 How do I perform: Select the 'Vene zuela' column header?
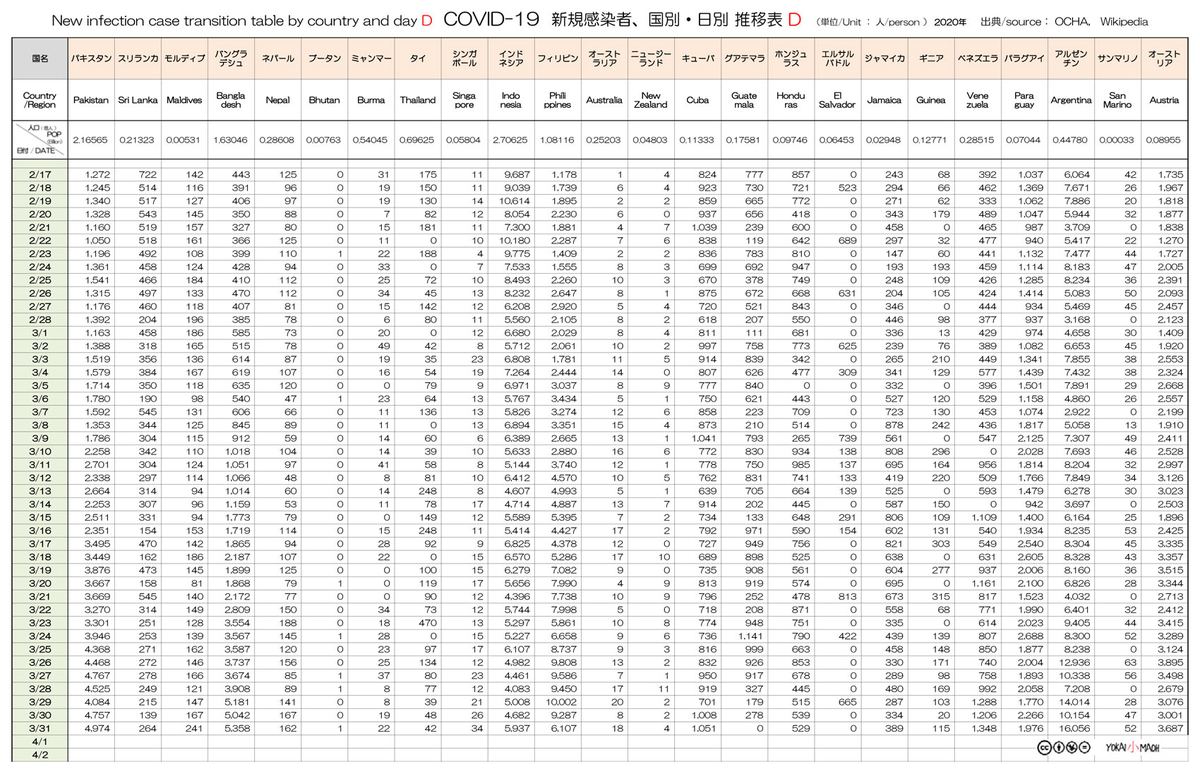tap(978, 101)
